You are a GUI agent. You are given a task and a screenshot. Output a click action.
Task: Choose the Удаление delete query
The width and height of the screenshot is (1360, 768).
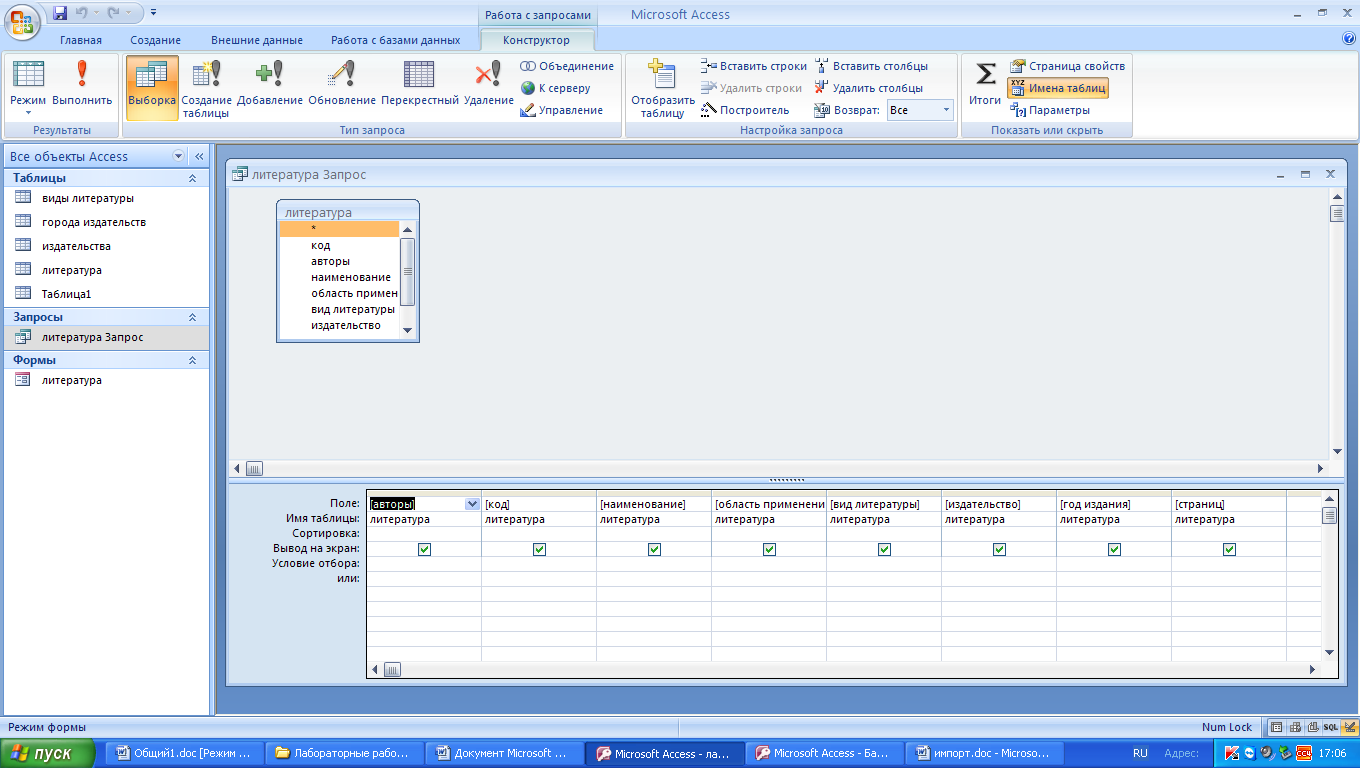pyautogui.click(x=489, y=84)
